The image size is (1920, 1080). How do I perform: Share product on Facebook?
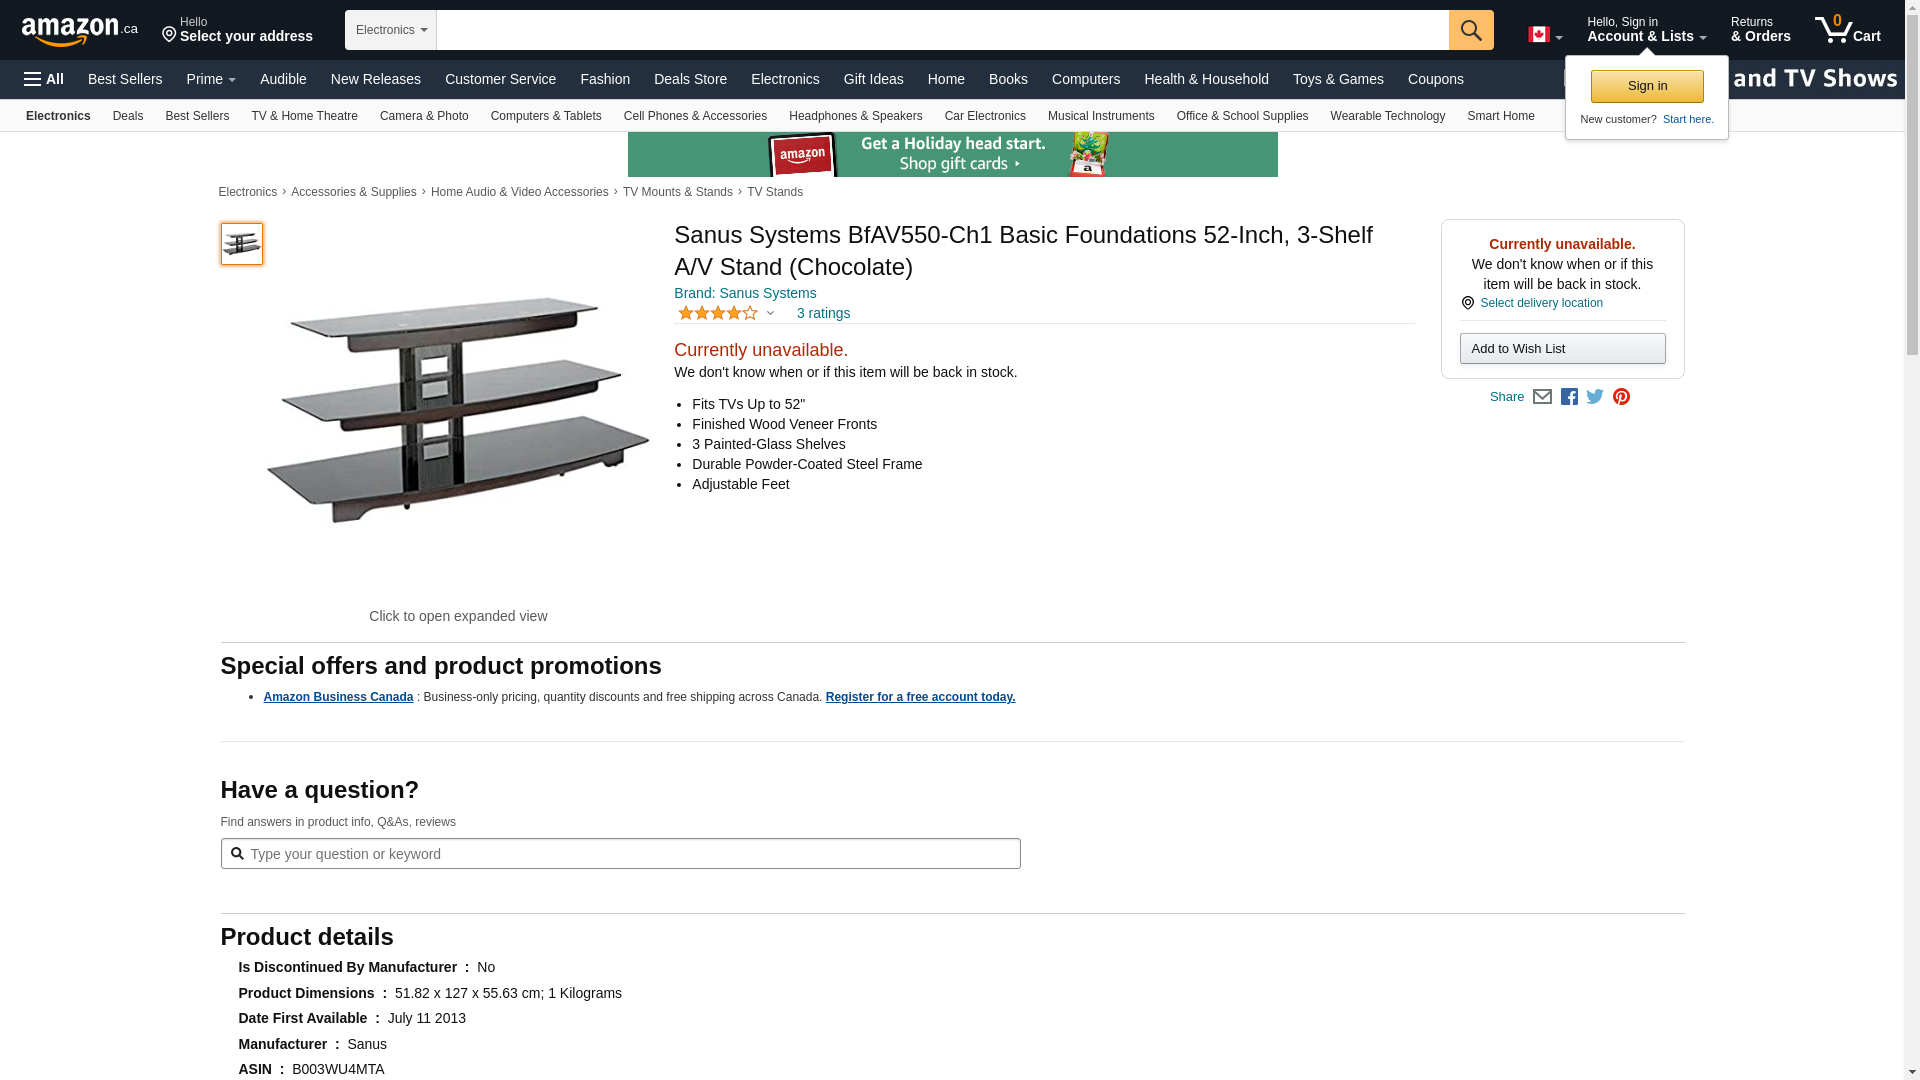1569,397
